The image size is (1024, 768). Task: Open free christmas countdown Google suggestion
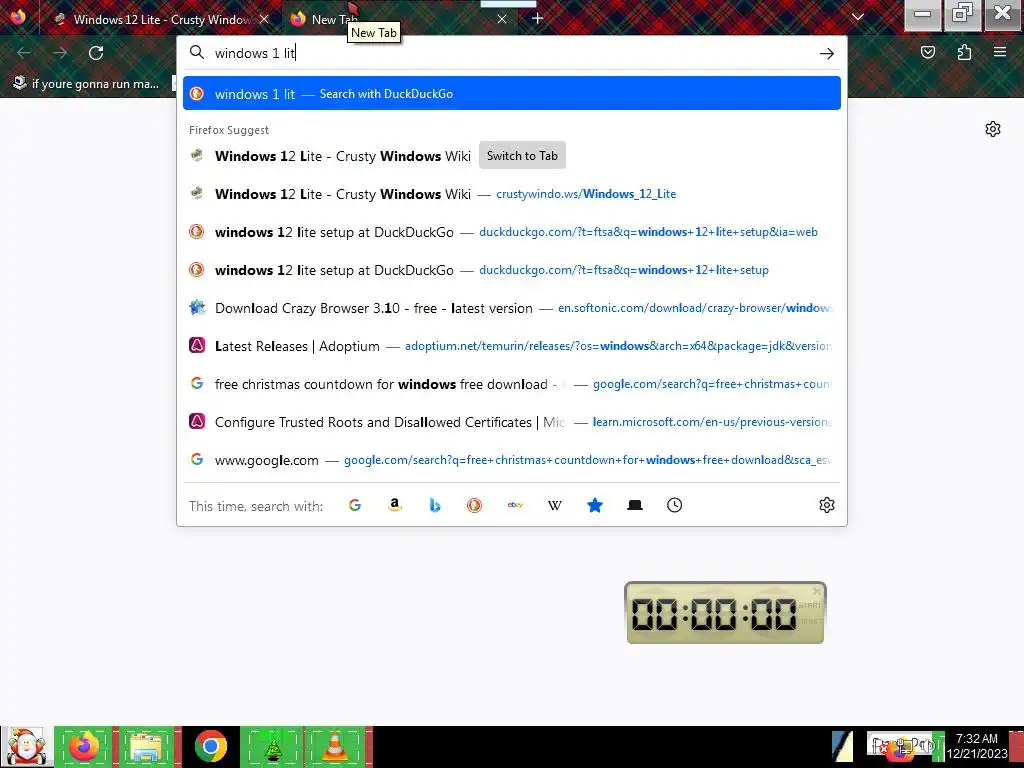click(512, 384)
